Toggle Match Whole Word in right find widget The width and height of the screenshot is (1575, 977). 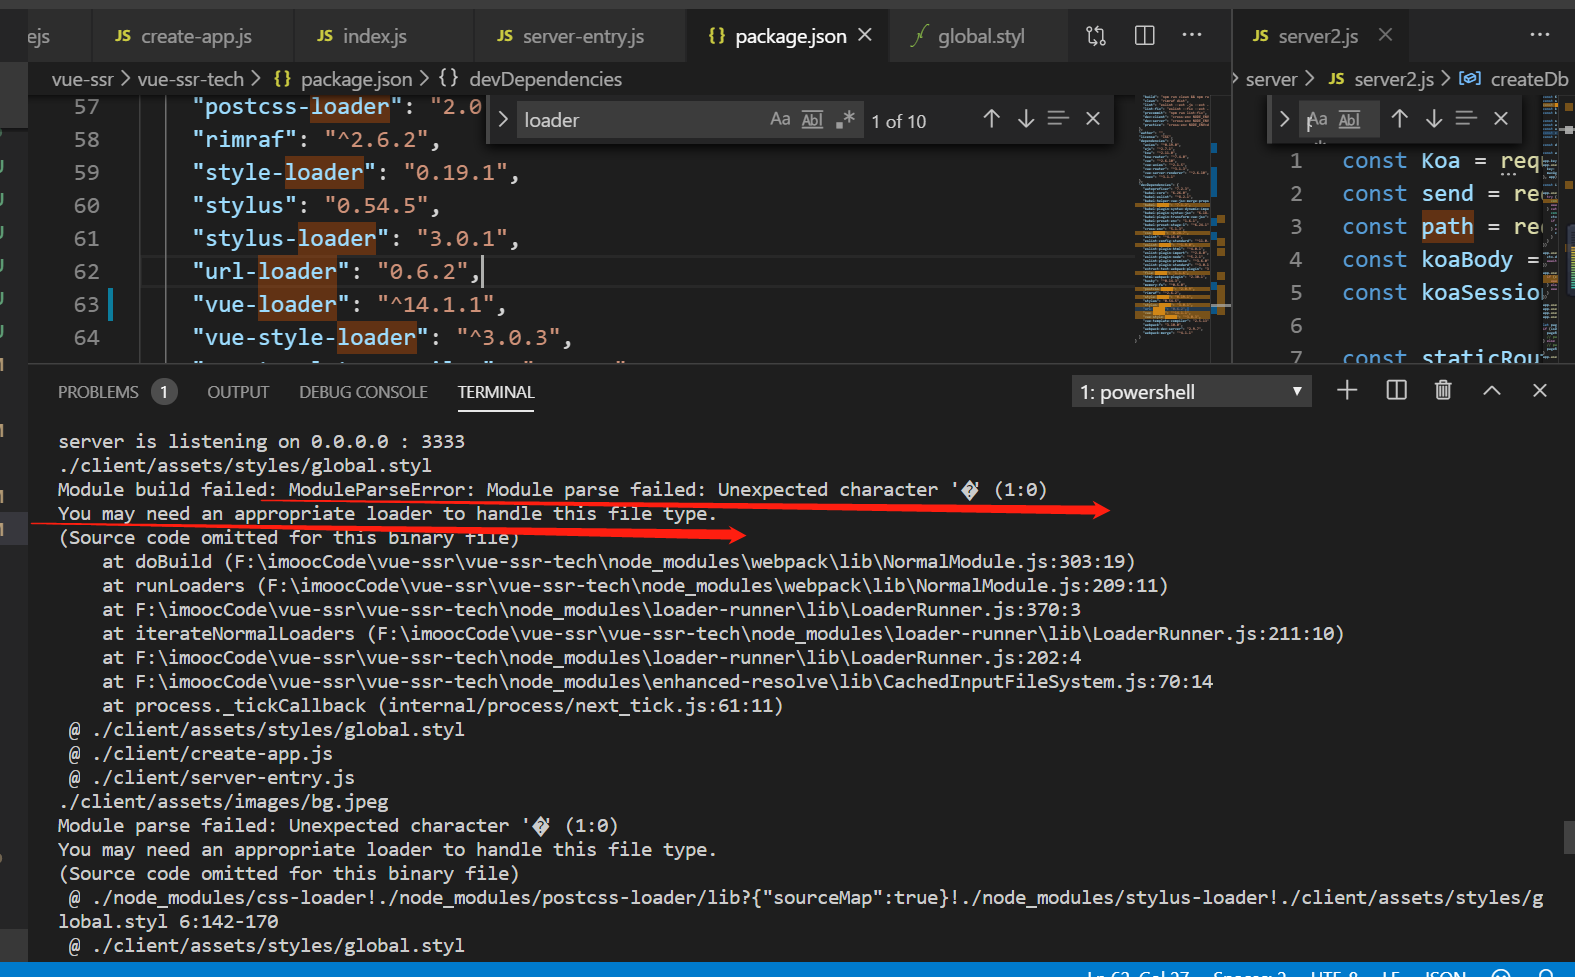tap(1349, 120)
